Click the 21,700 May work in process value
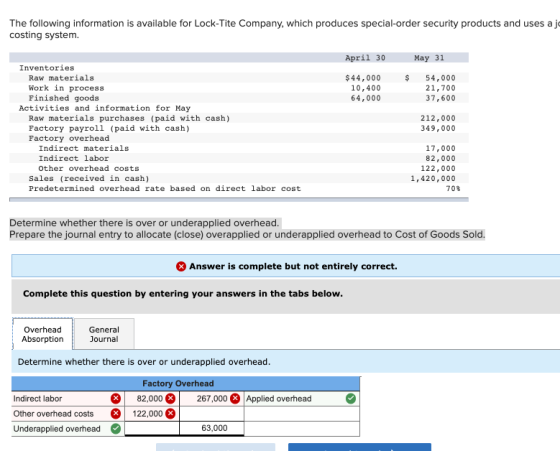This screenshot has width=560, height=451. point(440,88)
